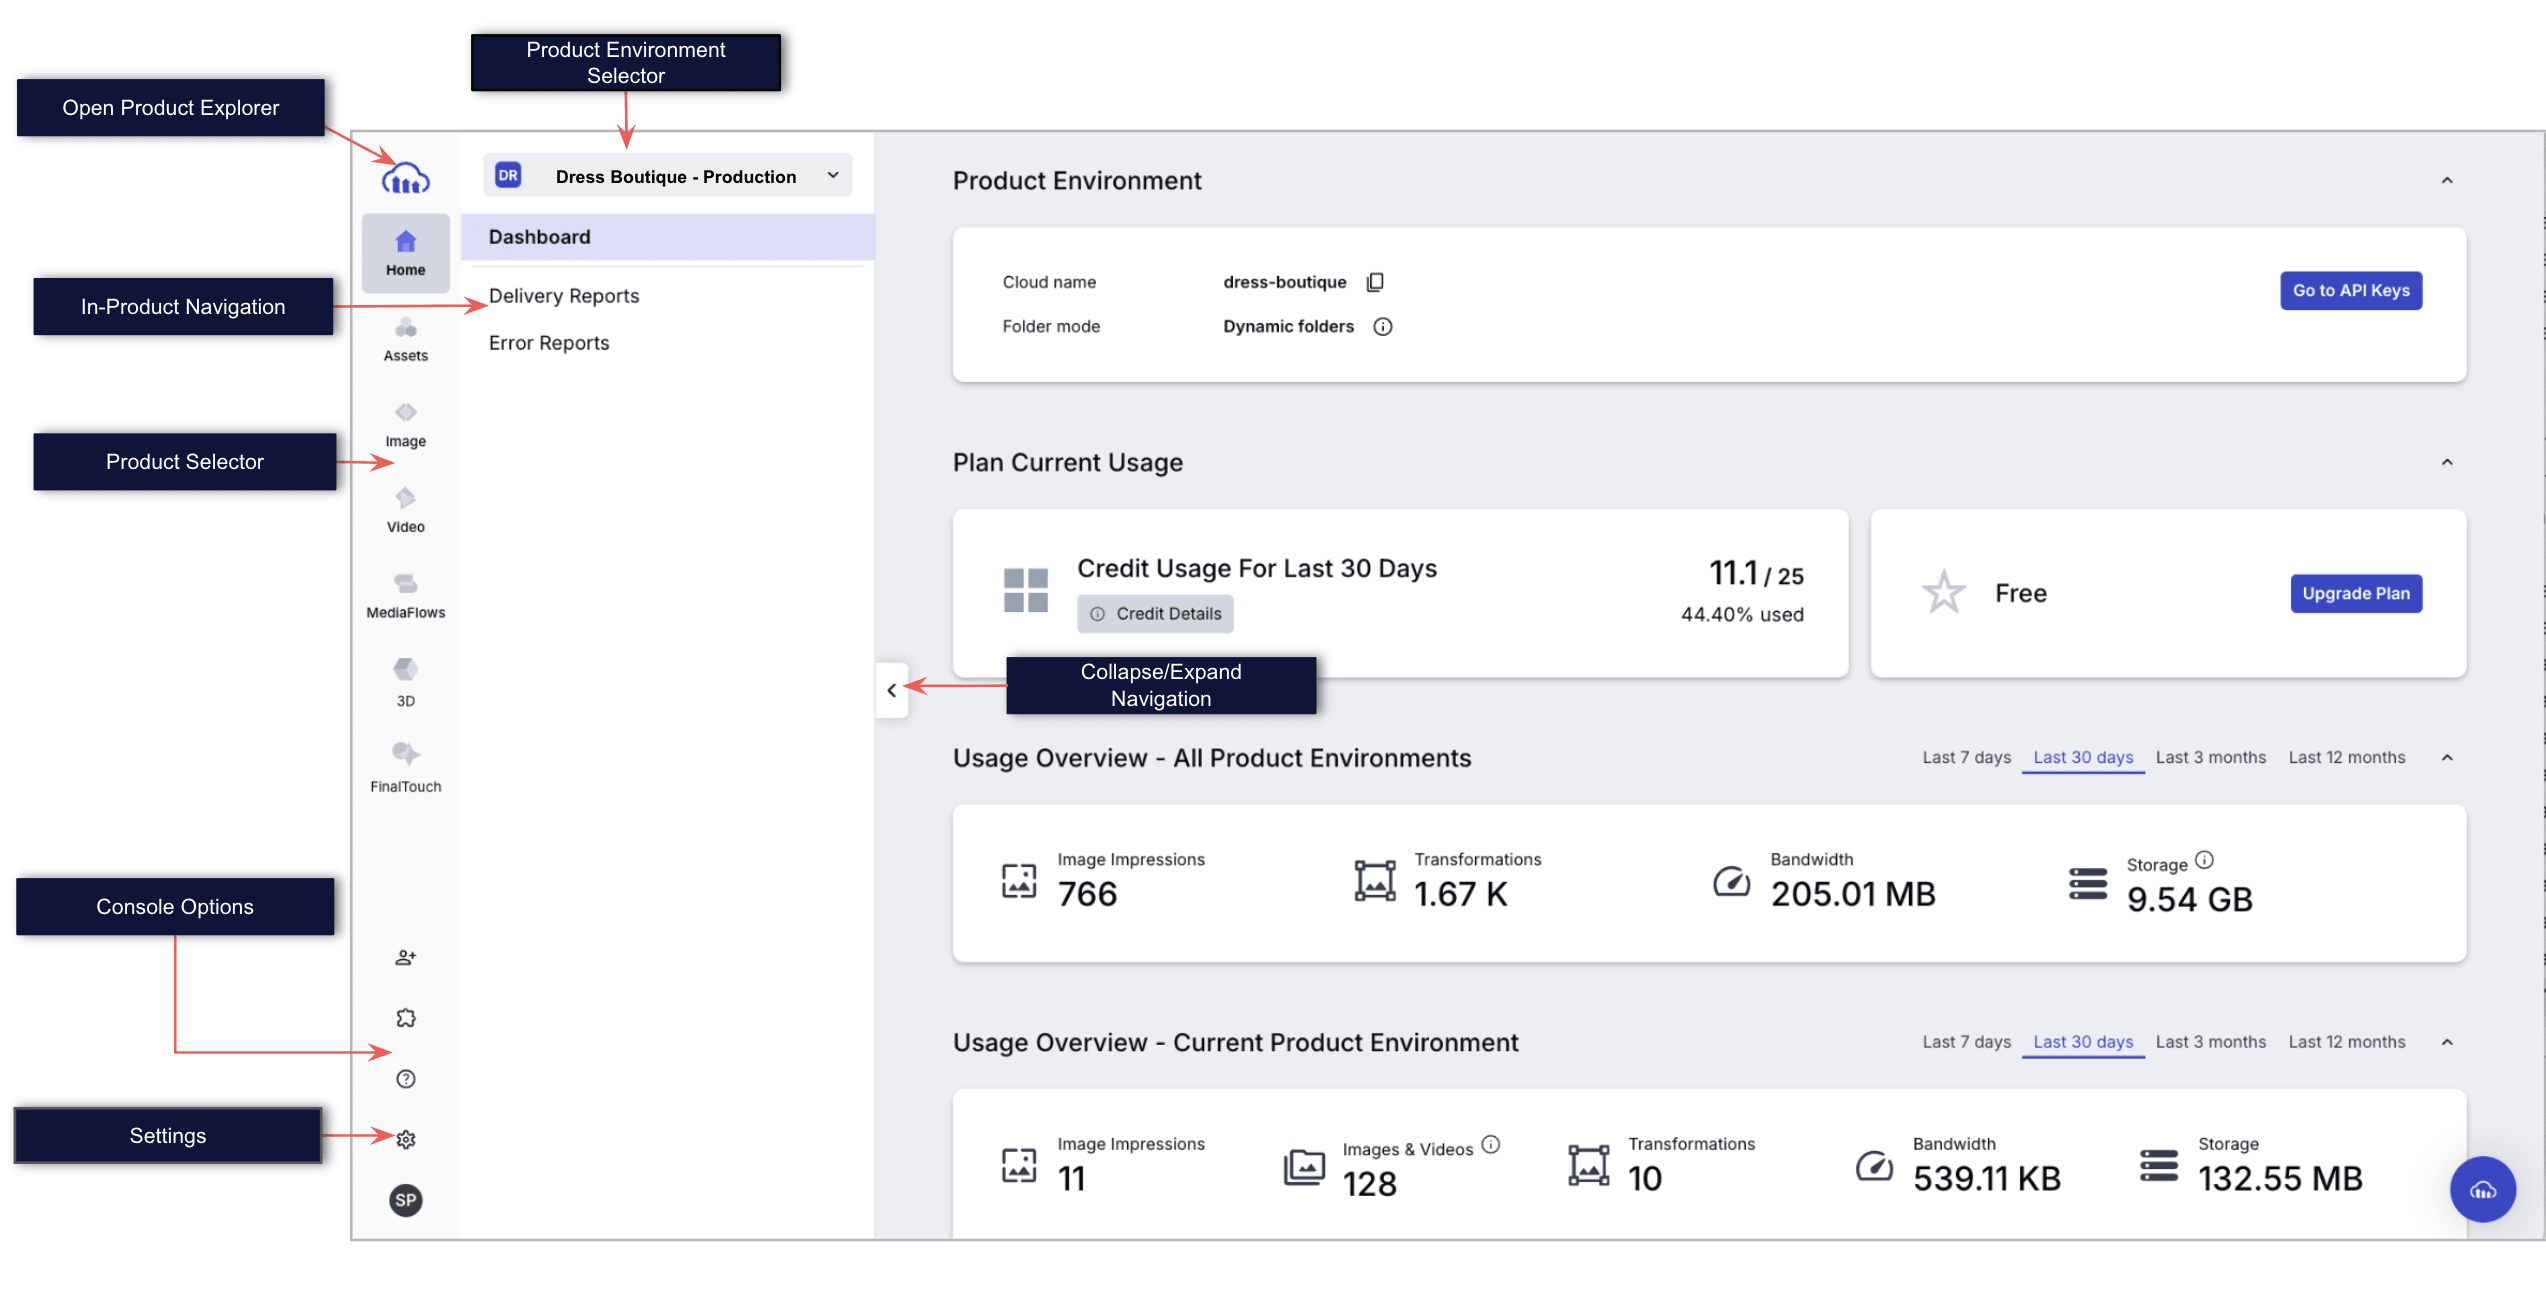Open Product Explorer via Cloudinary logo
The image size is (2546, 1302).
[406, 179]
